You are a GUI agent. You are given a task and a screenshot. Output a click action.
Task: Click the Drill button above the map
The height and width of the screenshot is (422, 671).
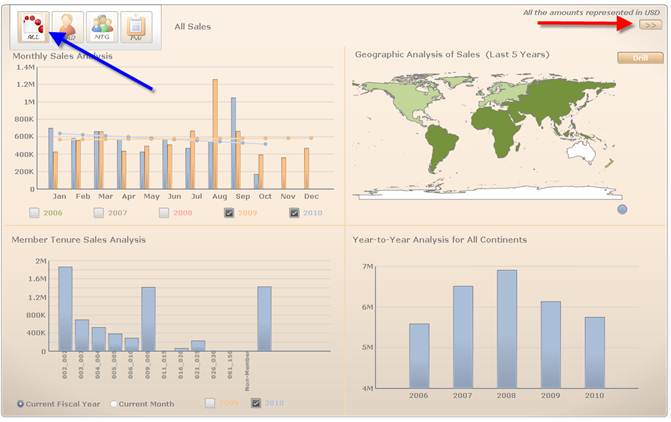coord(640,58)
